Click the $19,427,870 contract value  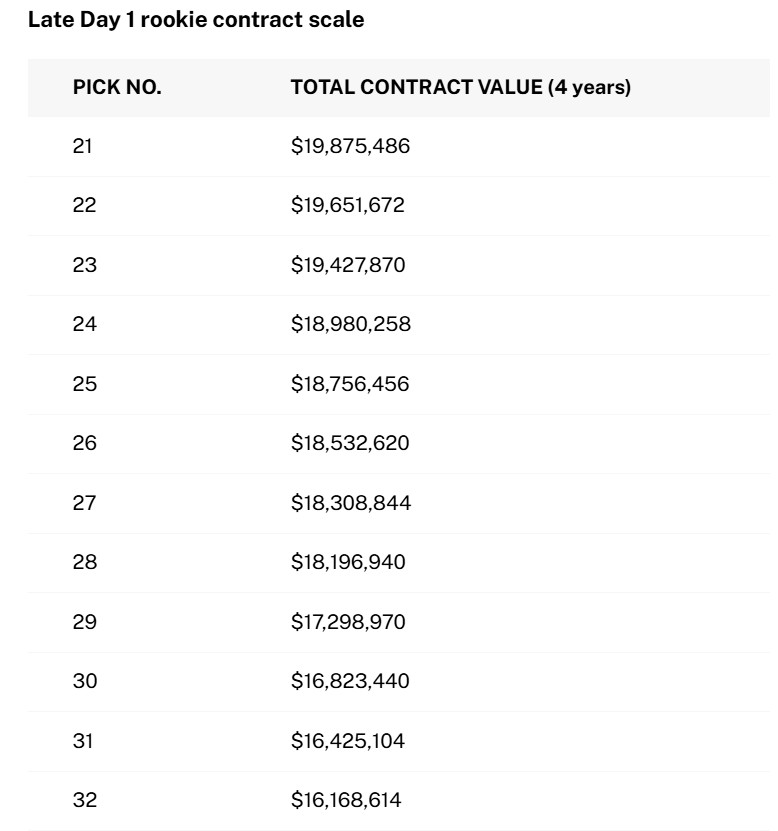click(x=348, y=265)
